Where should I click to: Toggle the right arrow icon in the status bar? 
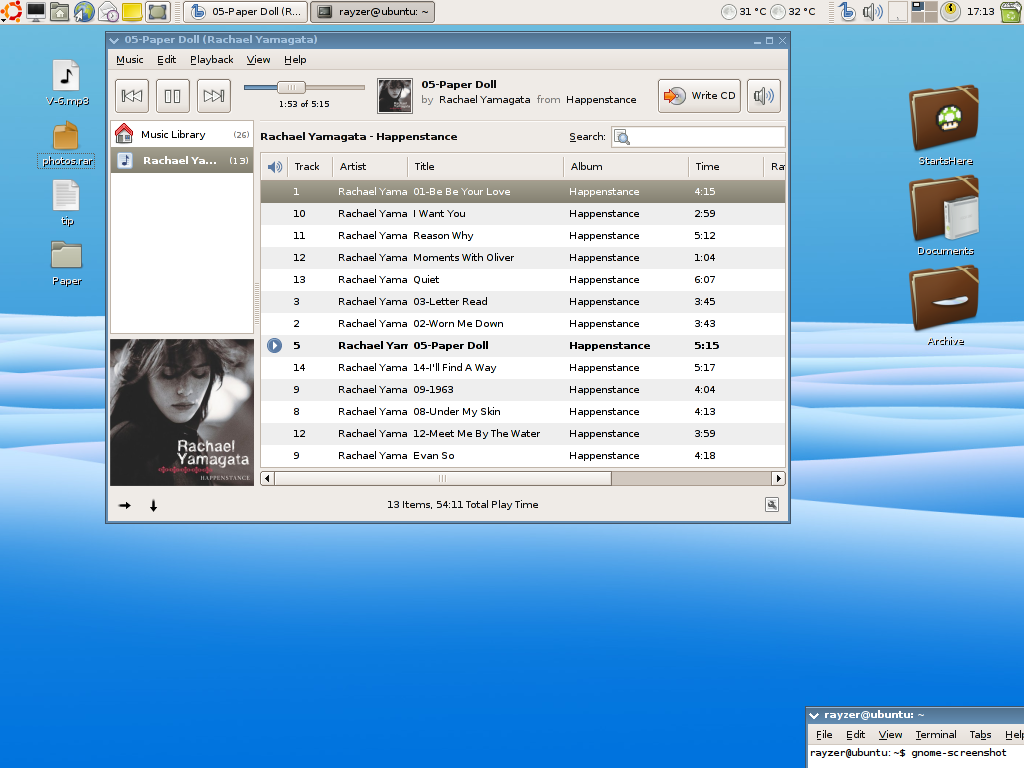pyautogui.click(x=125, y=505)
